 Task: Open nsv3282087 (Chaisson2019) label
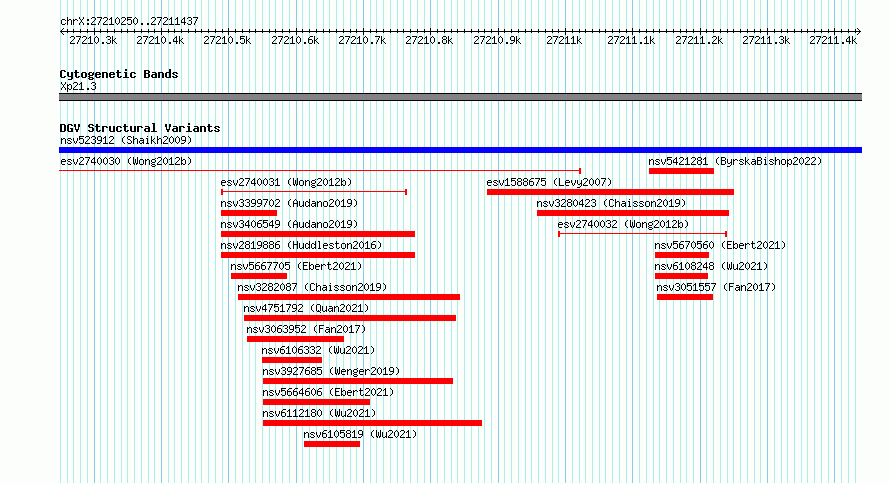pyautogui.click(x=312, y=287)
